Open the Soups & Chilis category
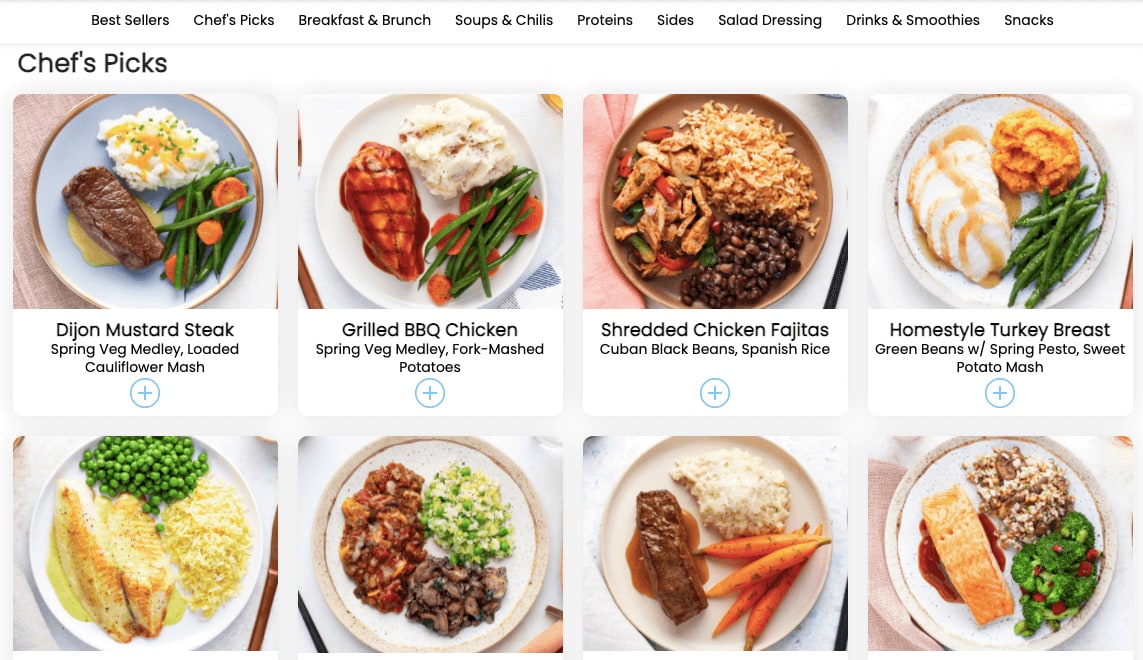Image resolution: width=1143 pixels, height=660 pixels. pos(504,20)
